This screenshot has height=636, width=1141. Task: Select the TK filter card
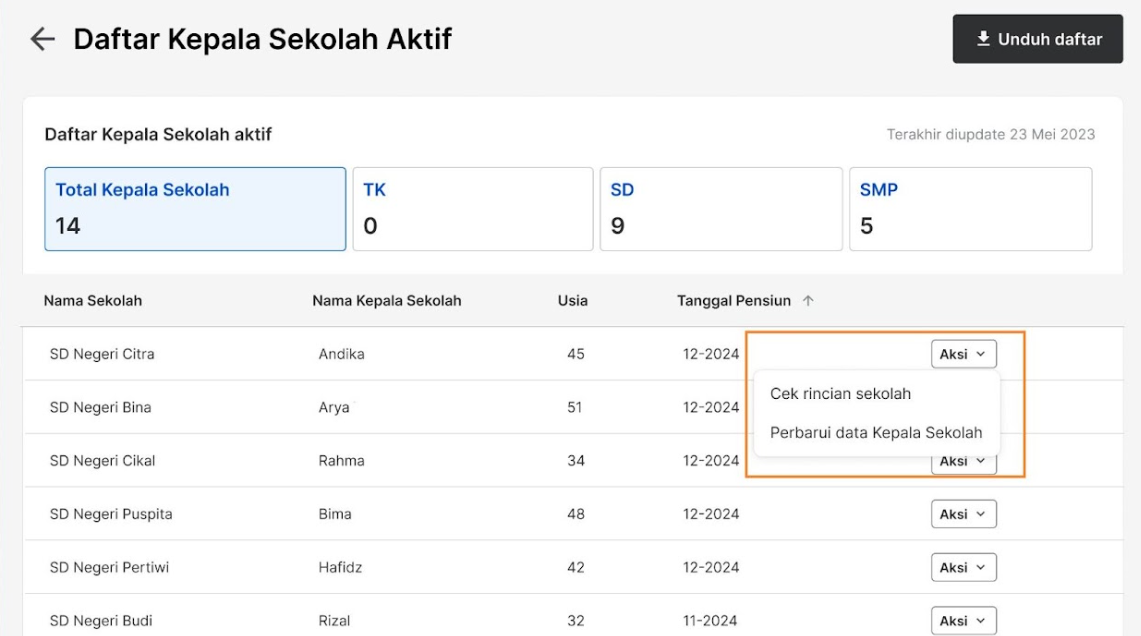(473, 209)
